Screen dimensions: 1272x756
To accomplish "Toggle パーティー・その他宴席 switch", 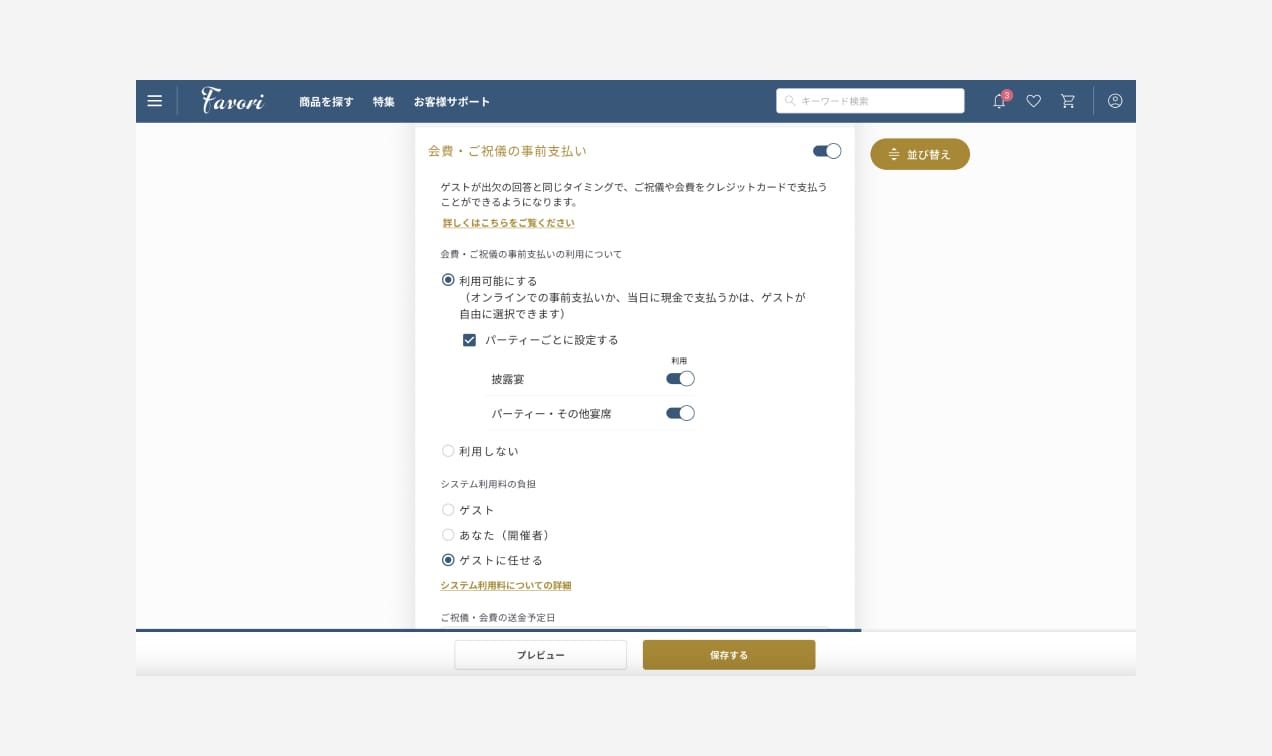I will pos(680,413).
